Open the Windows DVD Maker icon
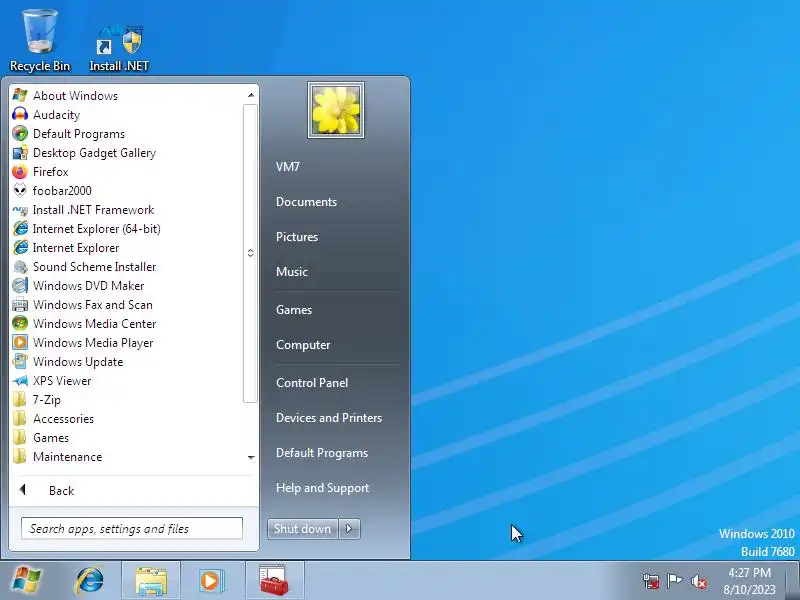 (x=20, y=286)
